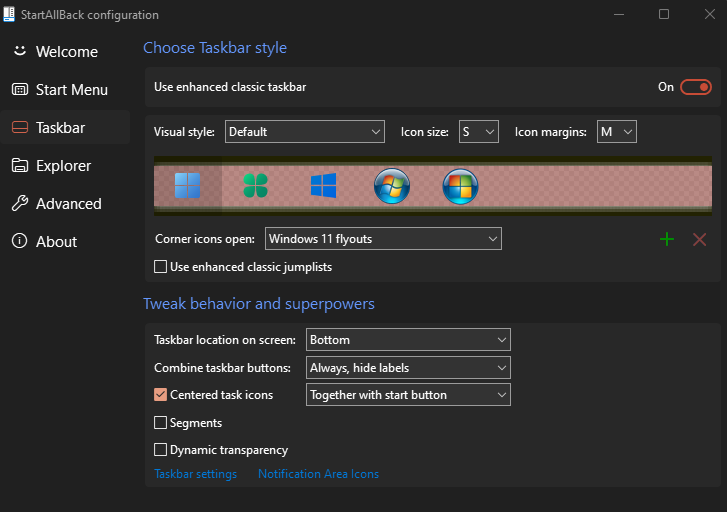
Task: Choose the flat-colored Windows orb start icon
Action: (x=460, y=186)
